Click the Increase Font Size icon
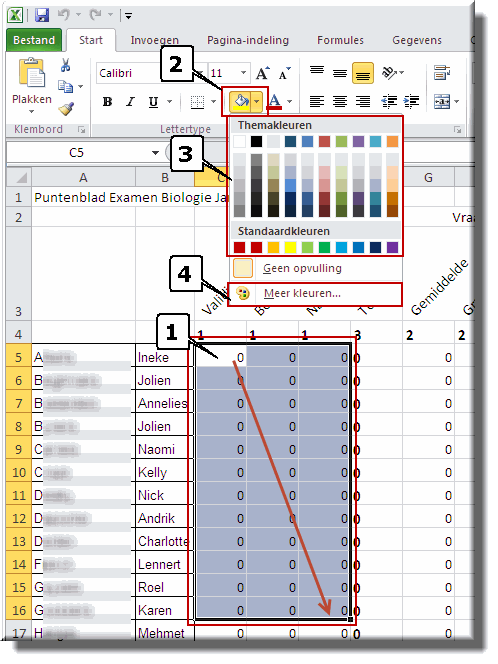Screen dimensions: 498x664 (263, 73)
